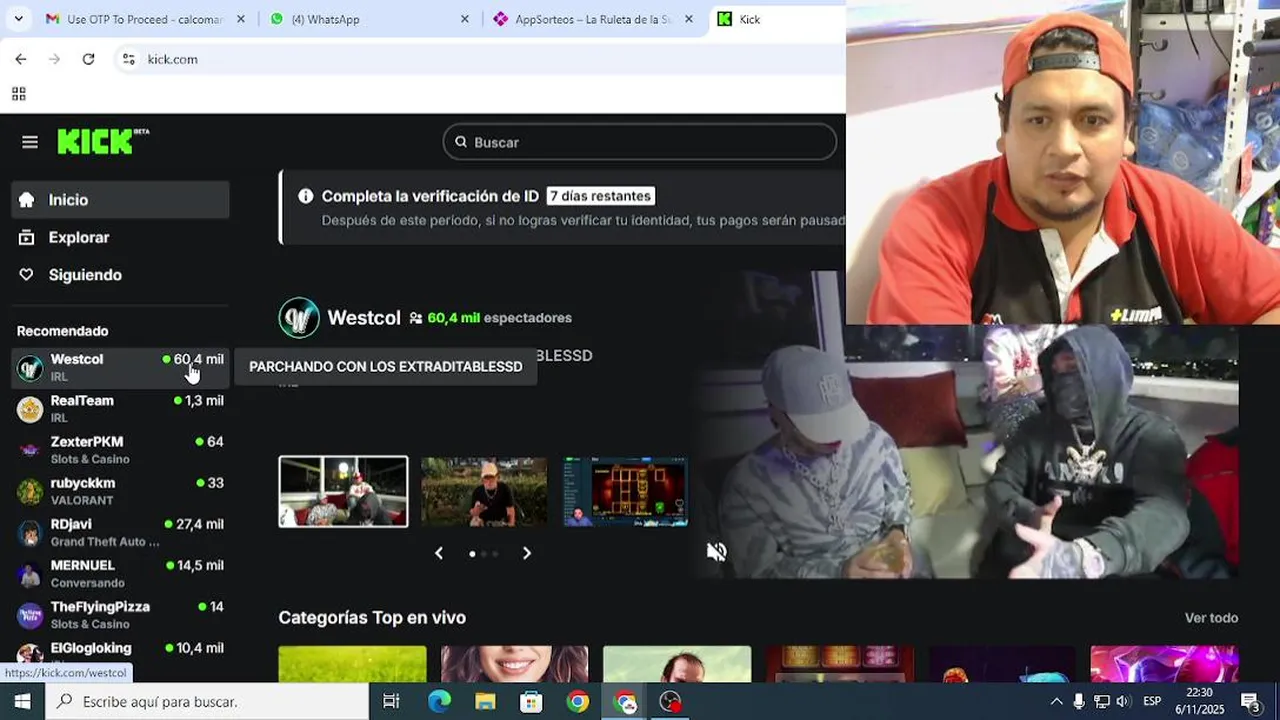Reload the Kick page

88,59
